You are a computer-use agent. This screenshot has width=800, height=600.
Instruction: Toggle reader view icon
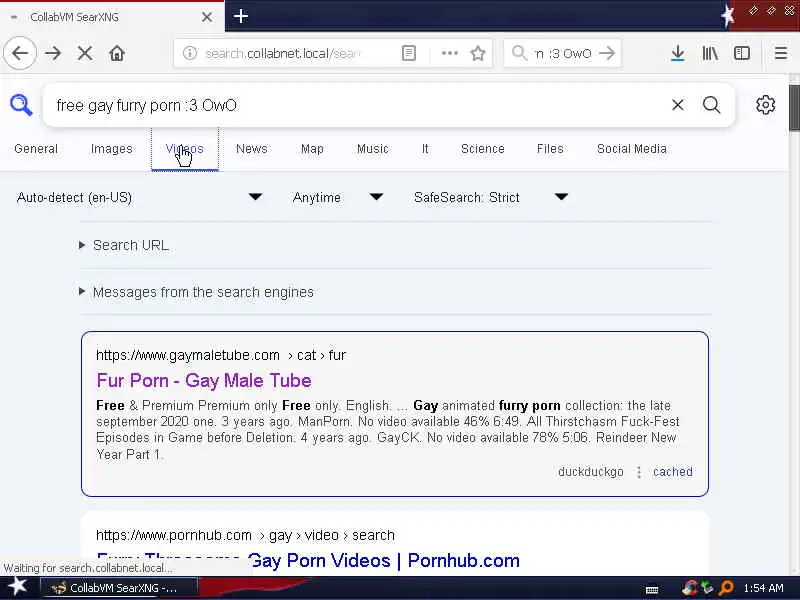409,53
